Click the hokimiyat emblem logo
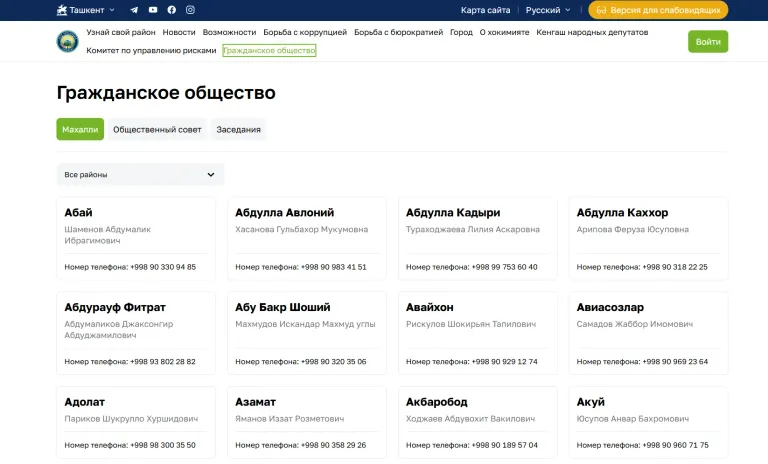 (x=68, y=42)
